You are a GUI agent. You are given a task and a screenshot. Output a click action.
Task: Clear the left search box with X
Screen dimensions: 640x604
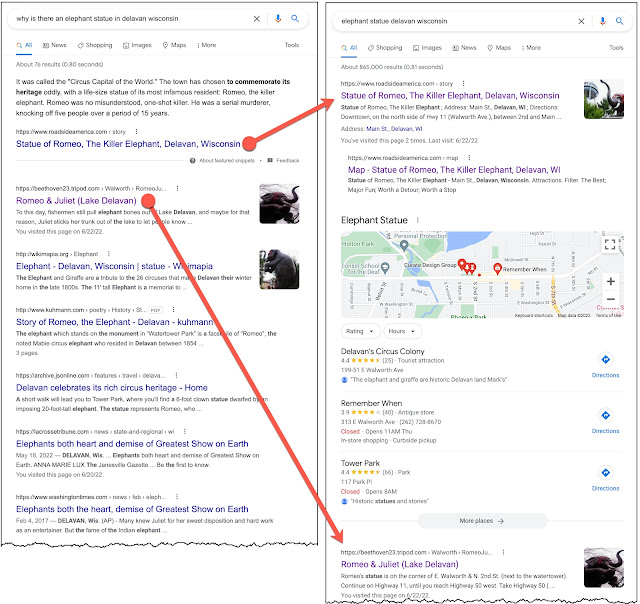[257, 19]
